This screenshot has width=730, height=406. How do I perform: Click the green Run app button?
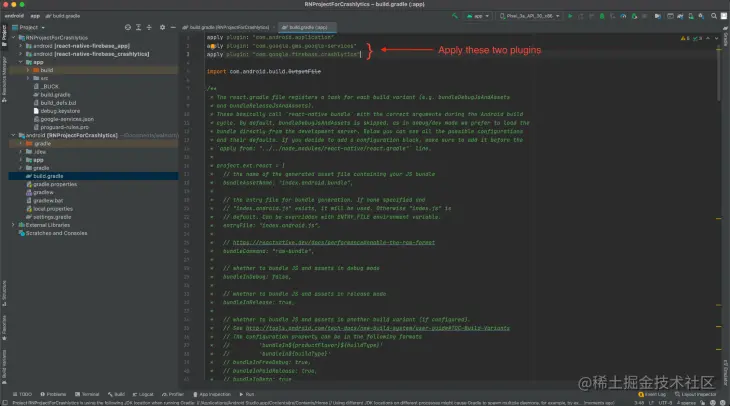tap(570, 16)
